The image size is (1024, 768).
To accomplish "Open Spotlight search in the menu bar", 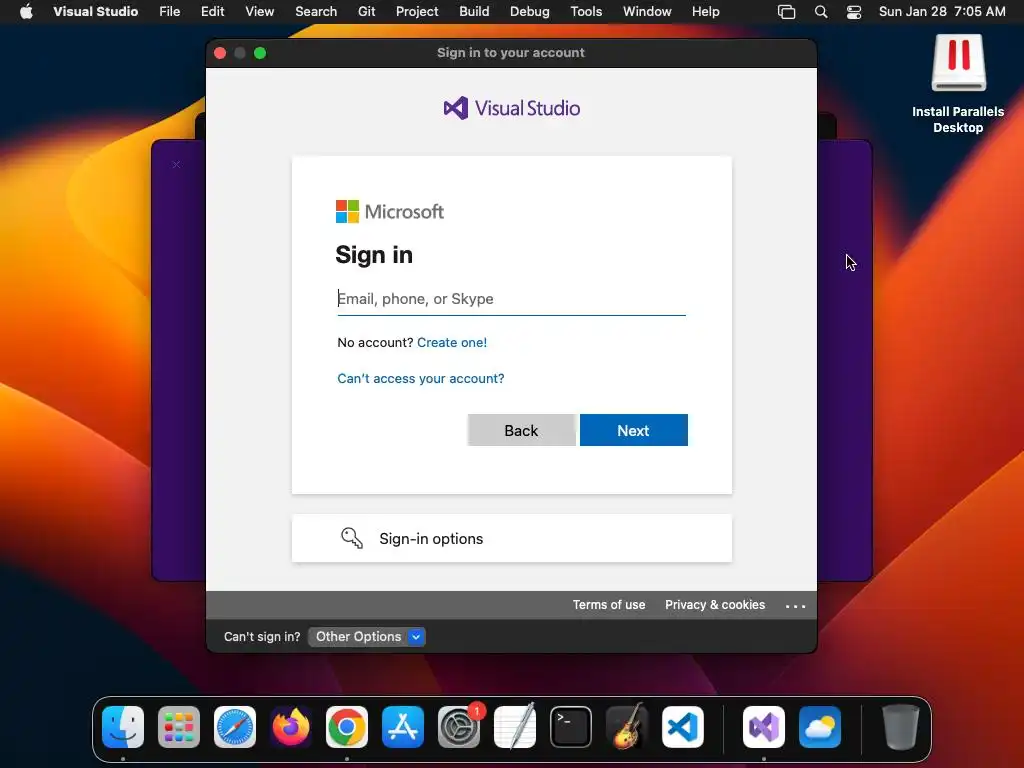I will [x=821, y=12].
